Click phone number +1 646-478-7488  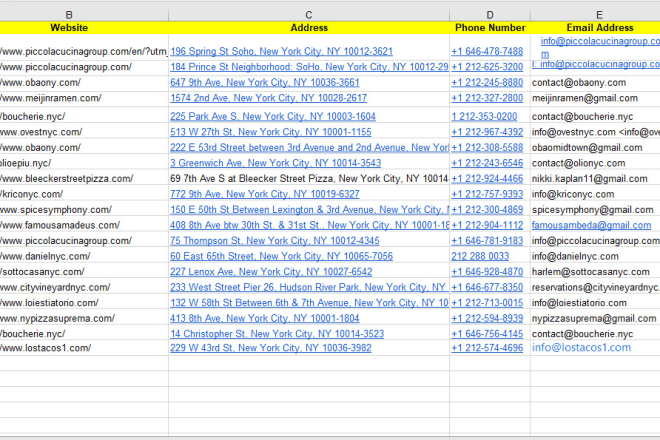click(x=487, y=51)
